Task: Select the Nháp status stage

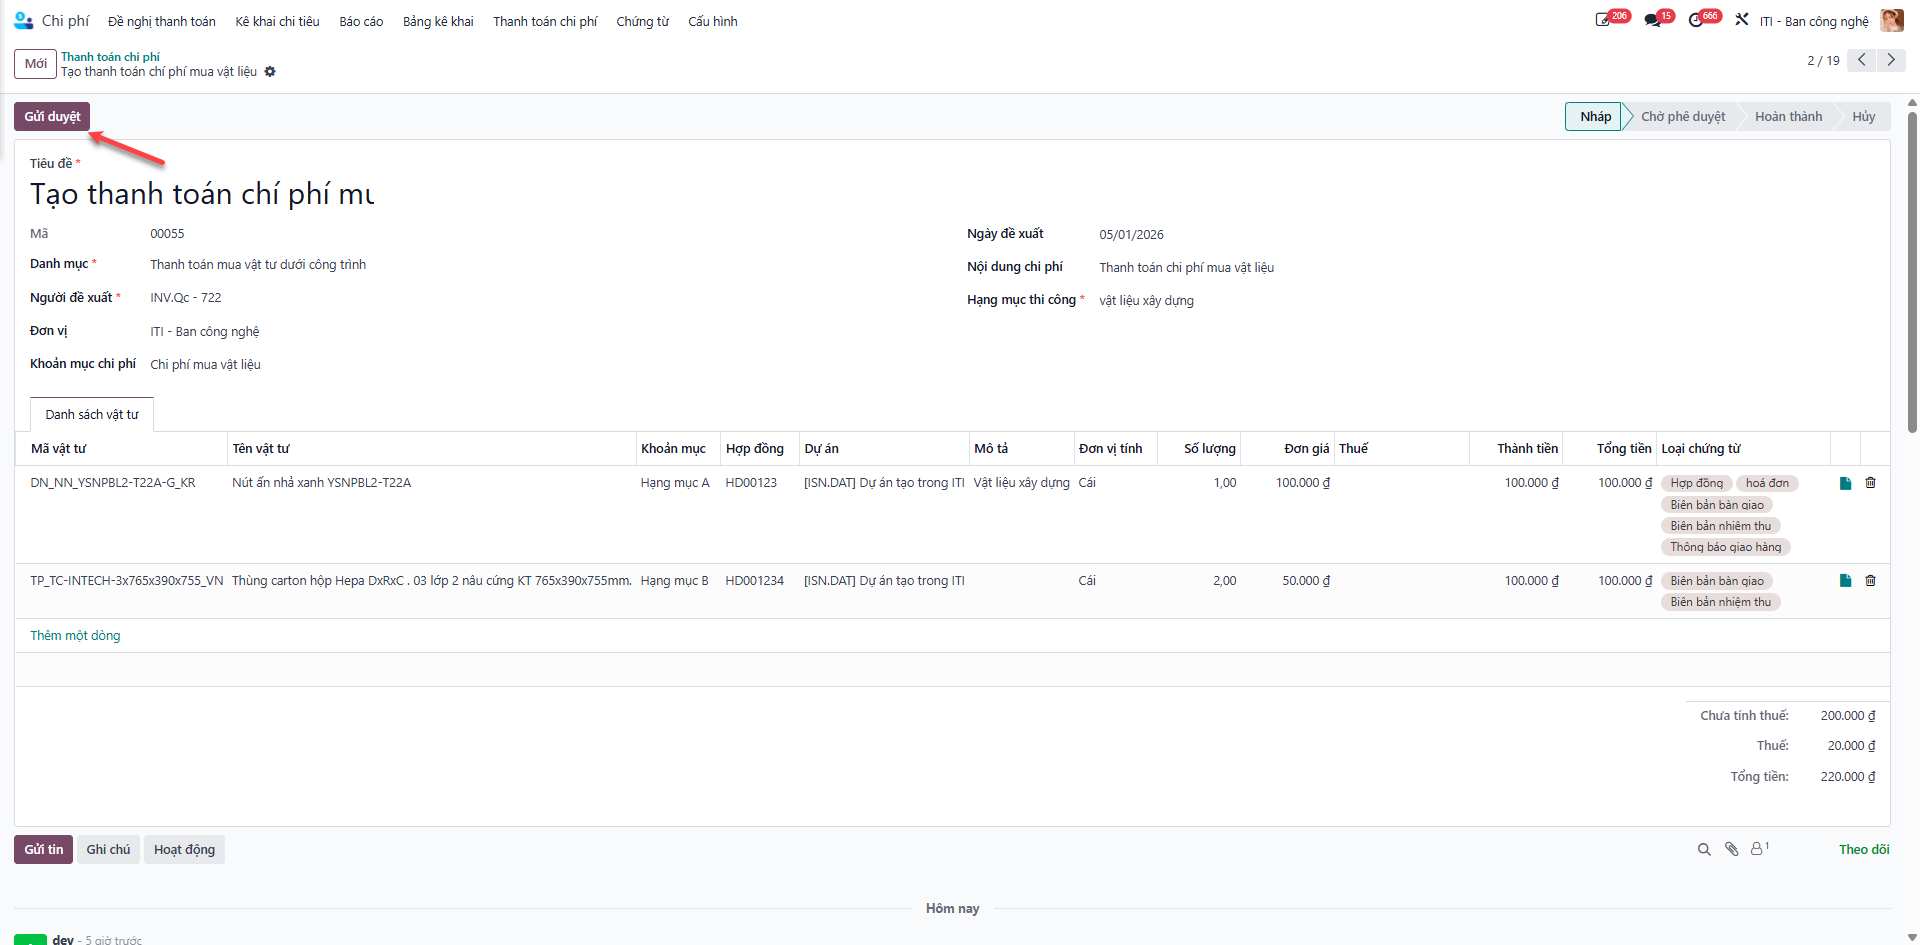Action: [x=1595, y=117]
